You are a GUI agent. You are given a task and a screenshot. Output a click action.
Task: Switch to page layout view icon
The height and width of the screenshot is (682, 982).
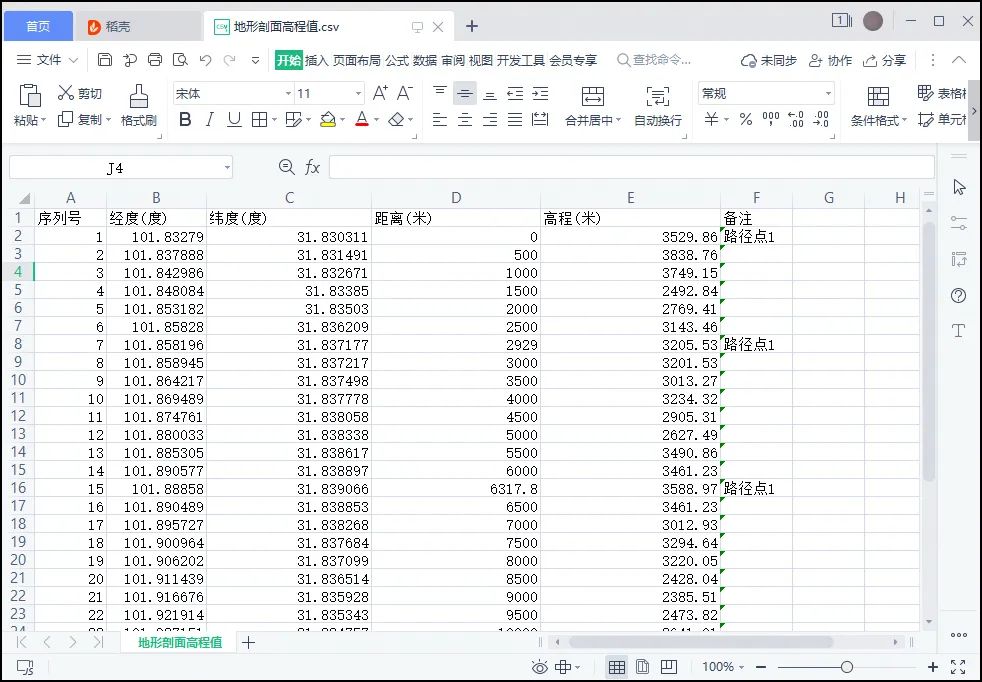coord(642,667)
